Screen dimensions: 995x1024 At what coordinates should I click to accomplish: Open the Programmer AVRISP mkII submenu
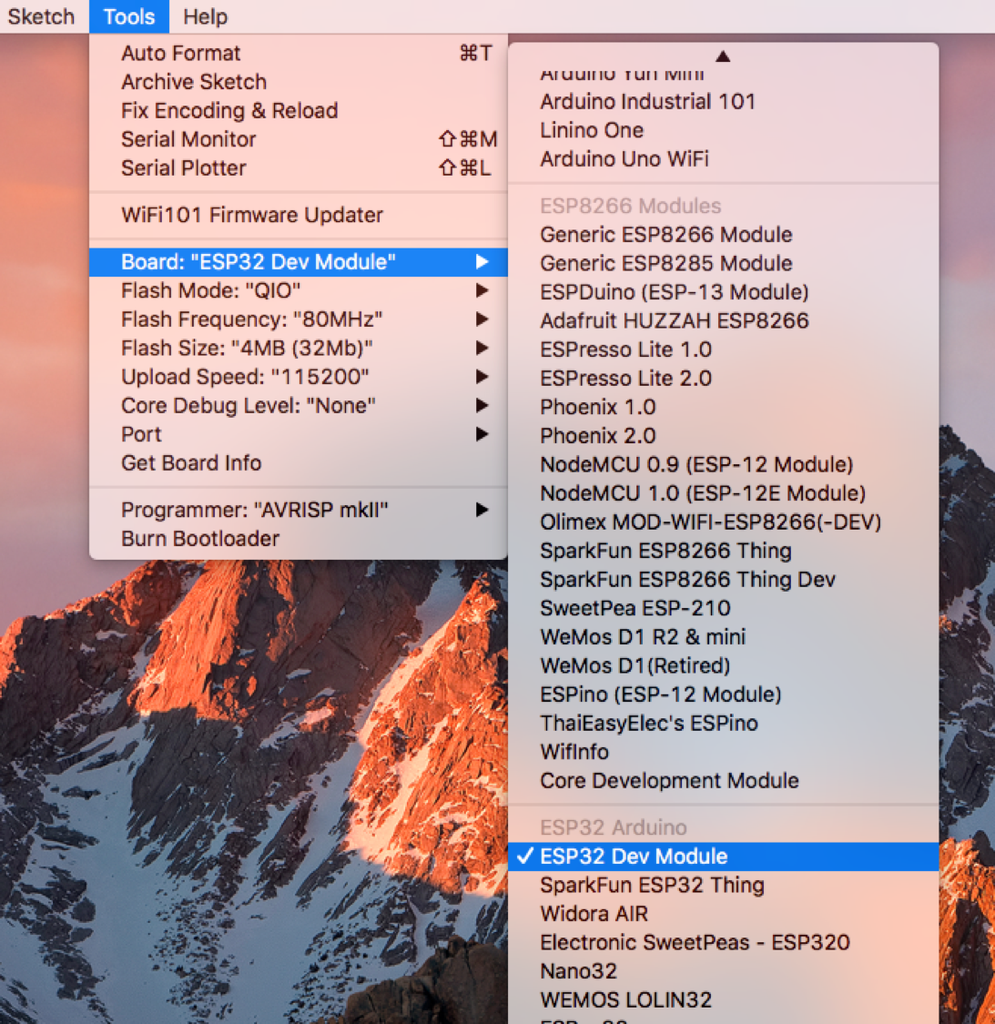pos(298,510)
